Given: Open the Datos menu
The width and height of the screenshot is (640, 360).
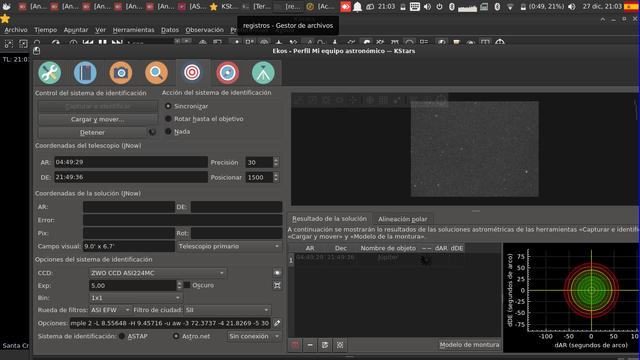Looking at the screenshot, I should [x=170, y=30].
